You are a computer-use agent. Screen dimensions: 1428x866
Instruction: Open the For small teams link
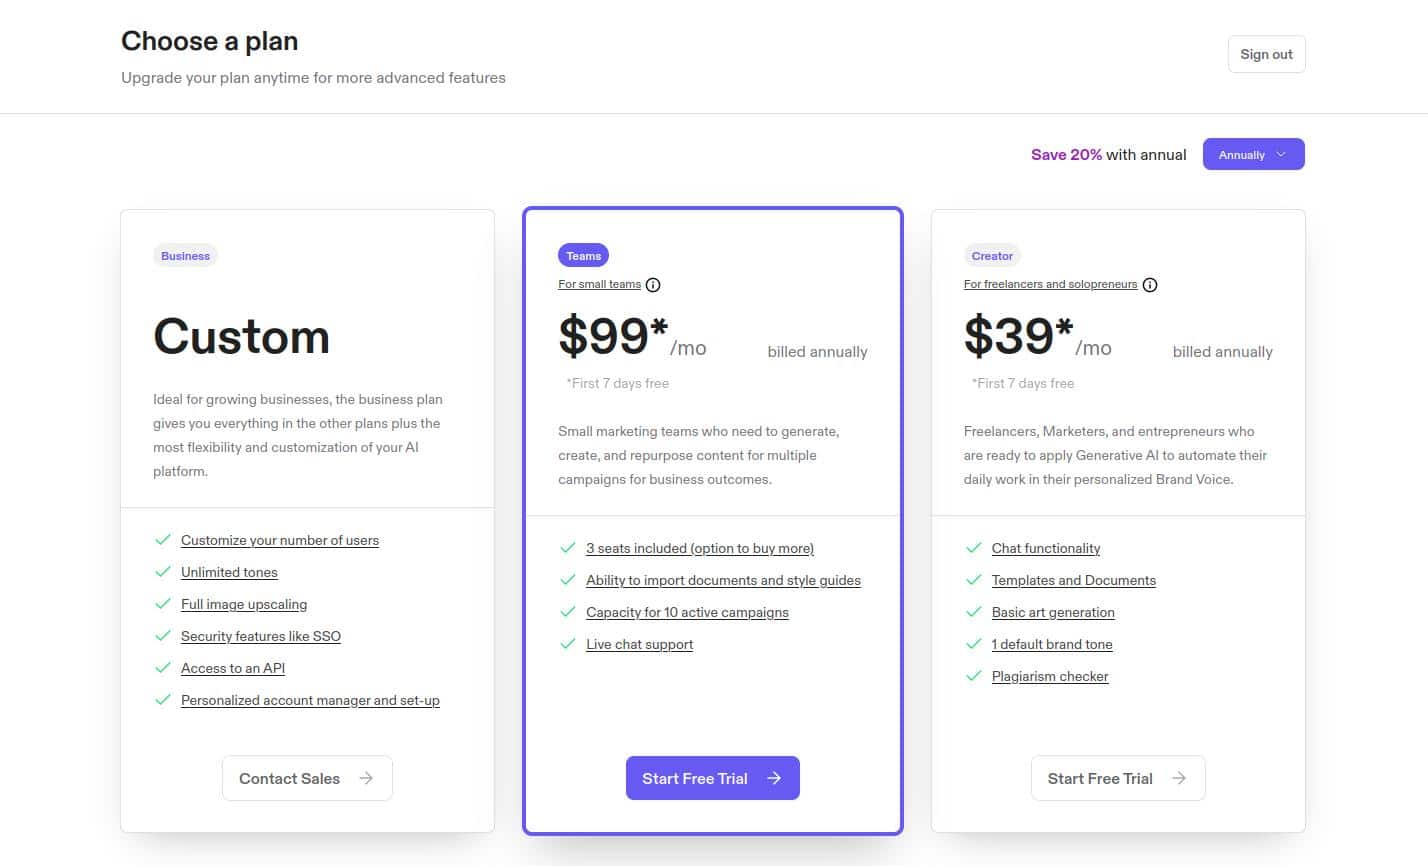[599, 284]
